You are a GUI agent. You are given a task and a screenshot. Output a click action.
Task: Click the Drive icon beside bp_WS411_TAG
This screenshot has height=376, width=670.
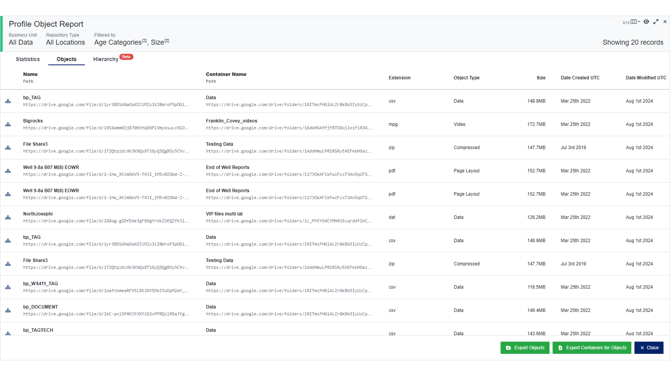(8, 287)
